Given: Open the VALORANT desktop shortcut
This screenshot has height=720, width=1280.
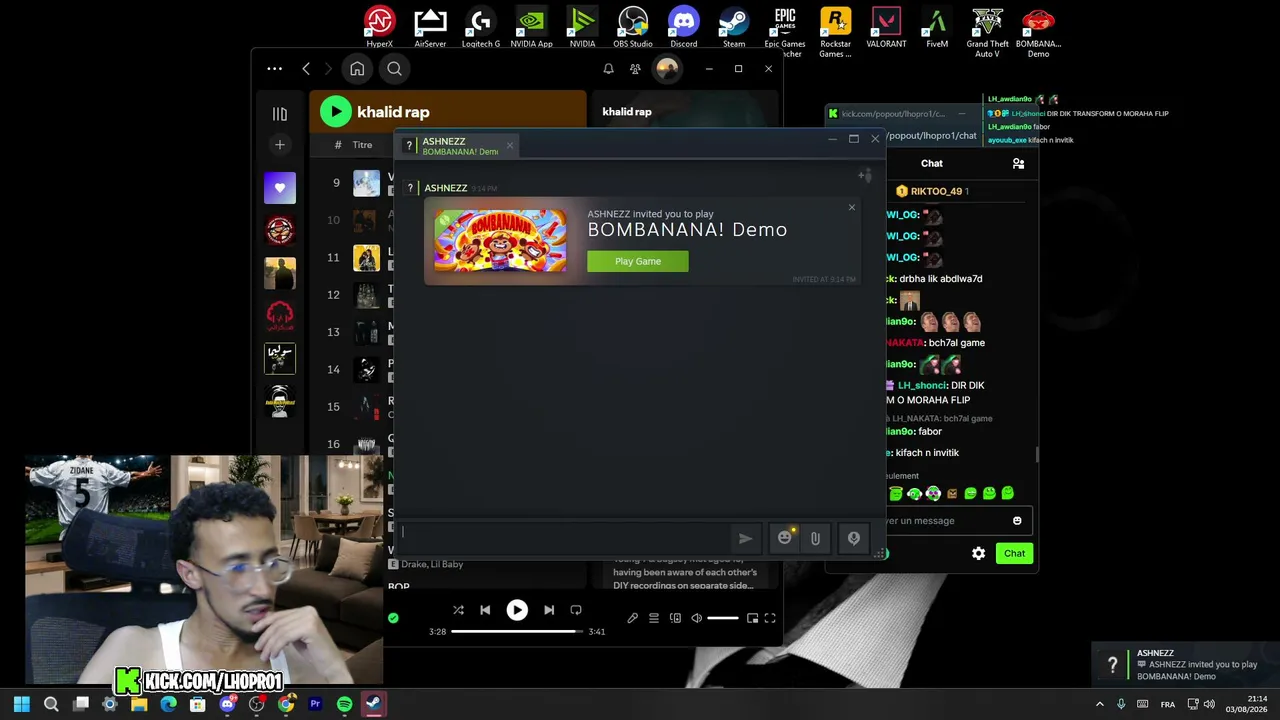Looking at the screenshot, I should pos(886,27).
